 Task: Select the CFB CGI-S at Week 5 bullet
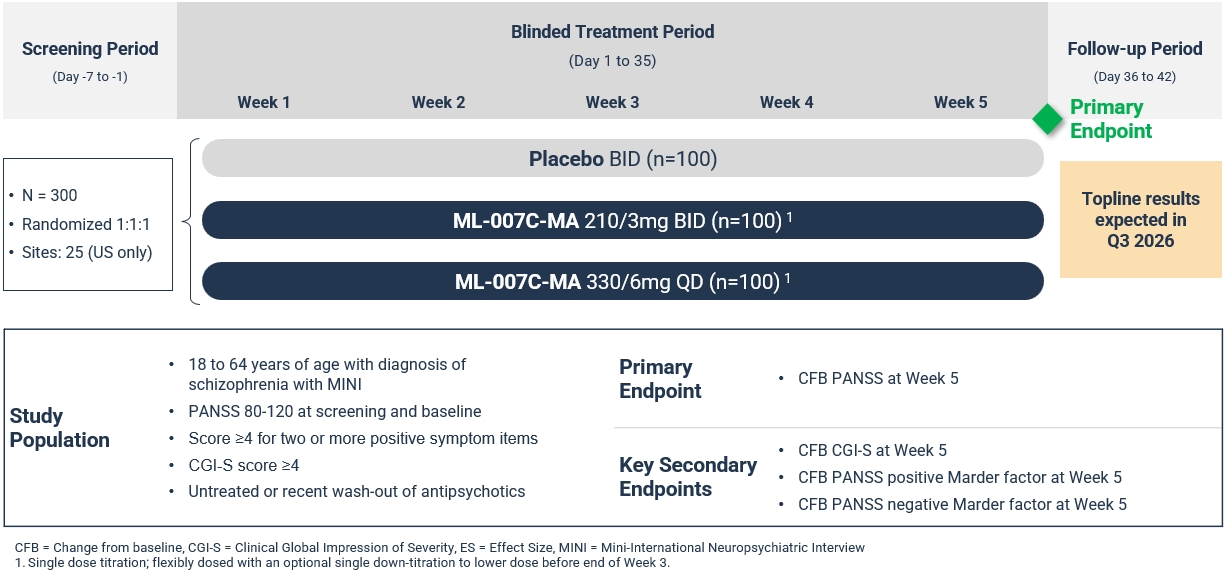pos(872,450)
